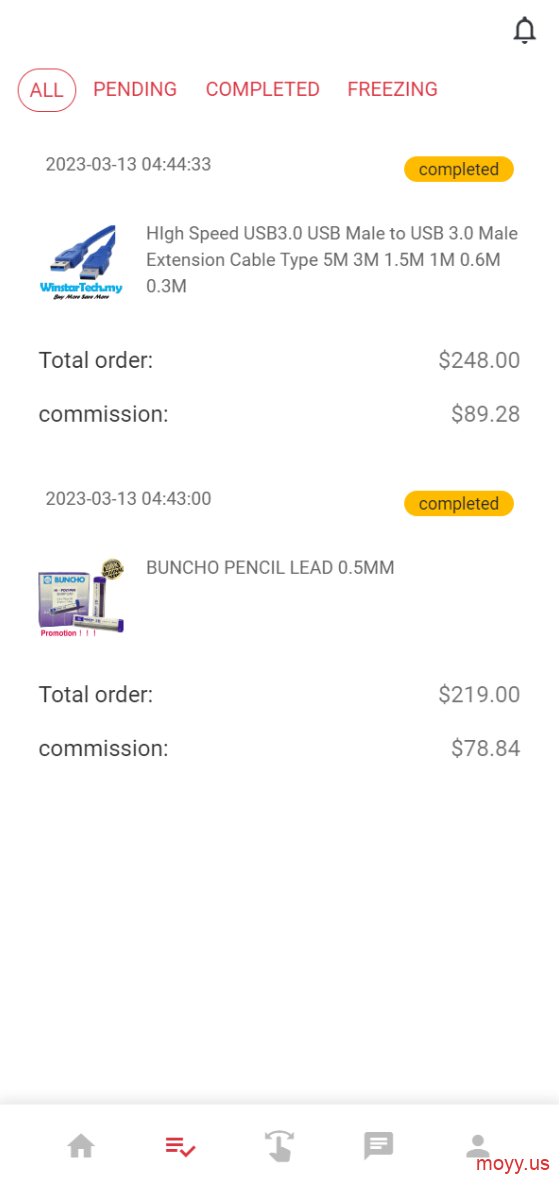Click the USB cable product thumbnail
559x1178 pixels.
coord(81,262)
